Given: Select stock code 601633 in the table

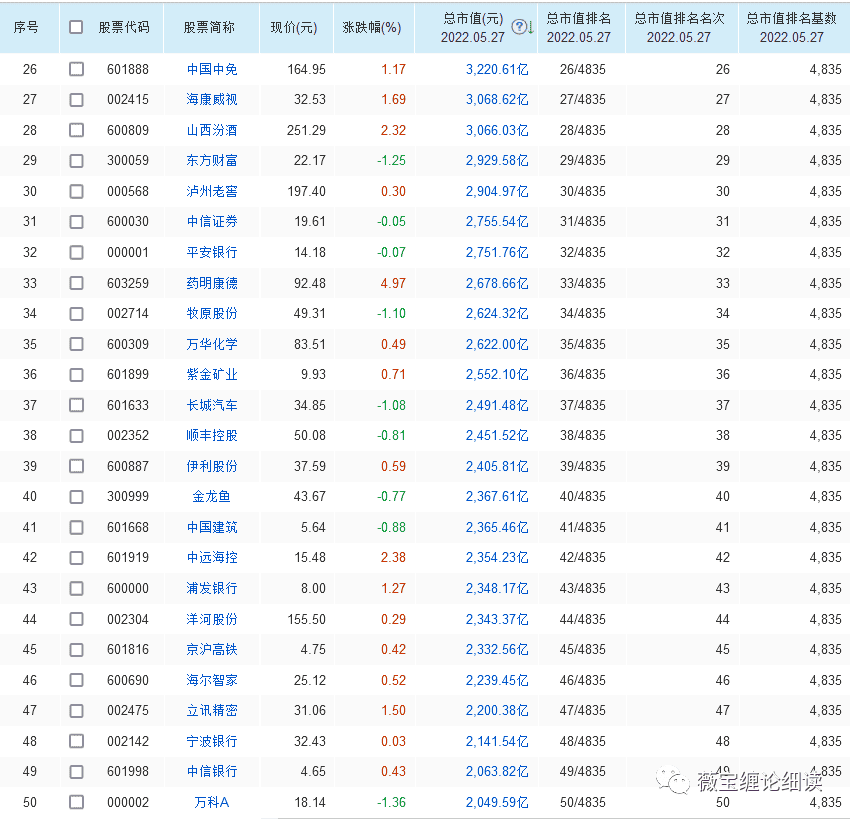Looking at the screenshot, I should (128, 405).
